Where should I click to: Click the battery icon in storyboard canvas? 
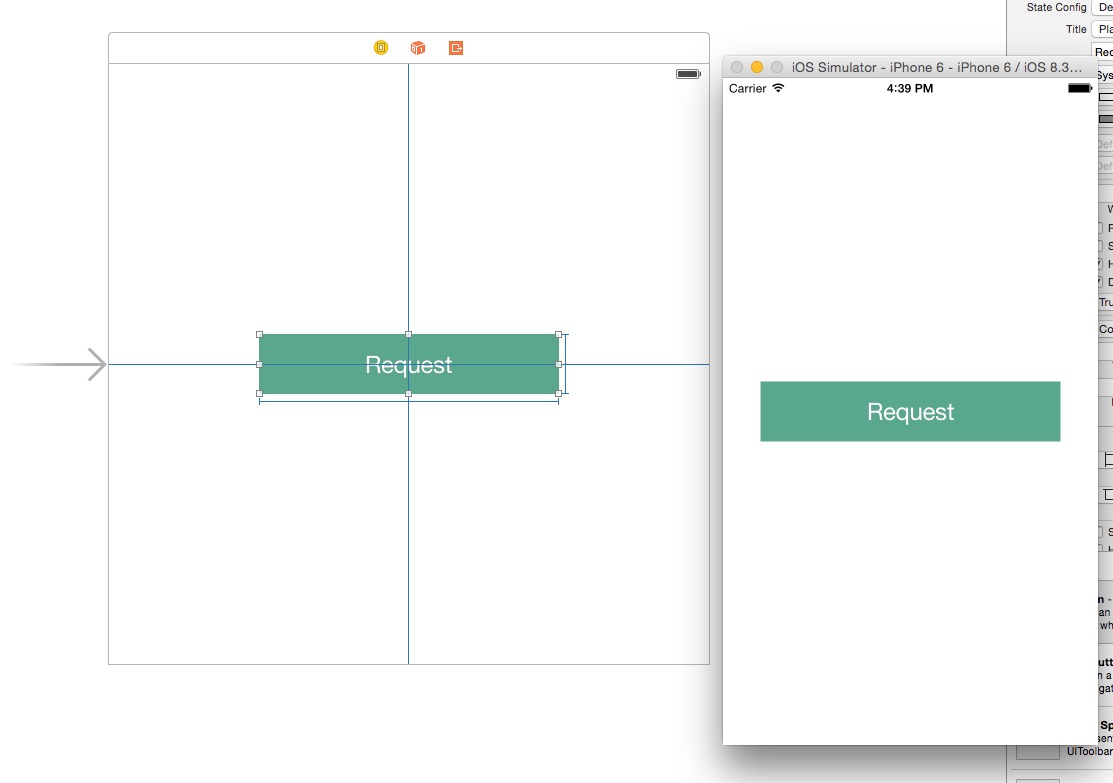click(x=688, y=74)
